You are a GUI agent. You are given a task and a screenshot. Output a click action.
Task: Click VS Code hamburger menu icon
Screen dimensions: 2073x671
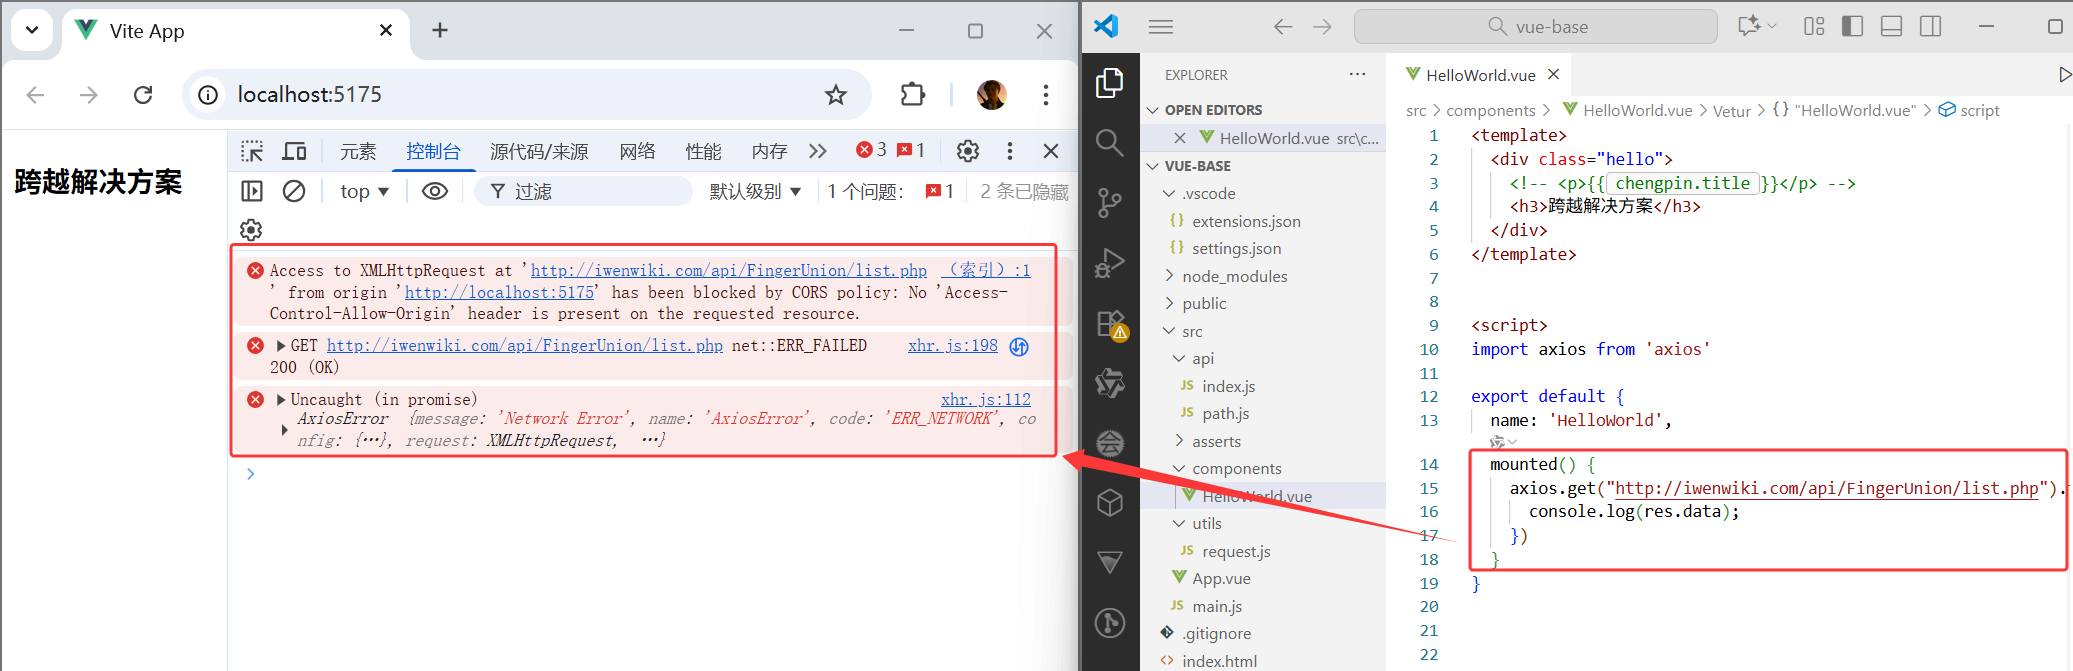[1160, 27]
